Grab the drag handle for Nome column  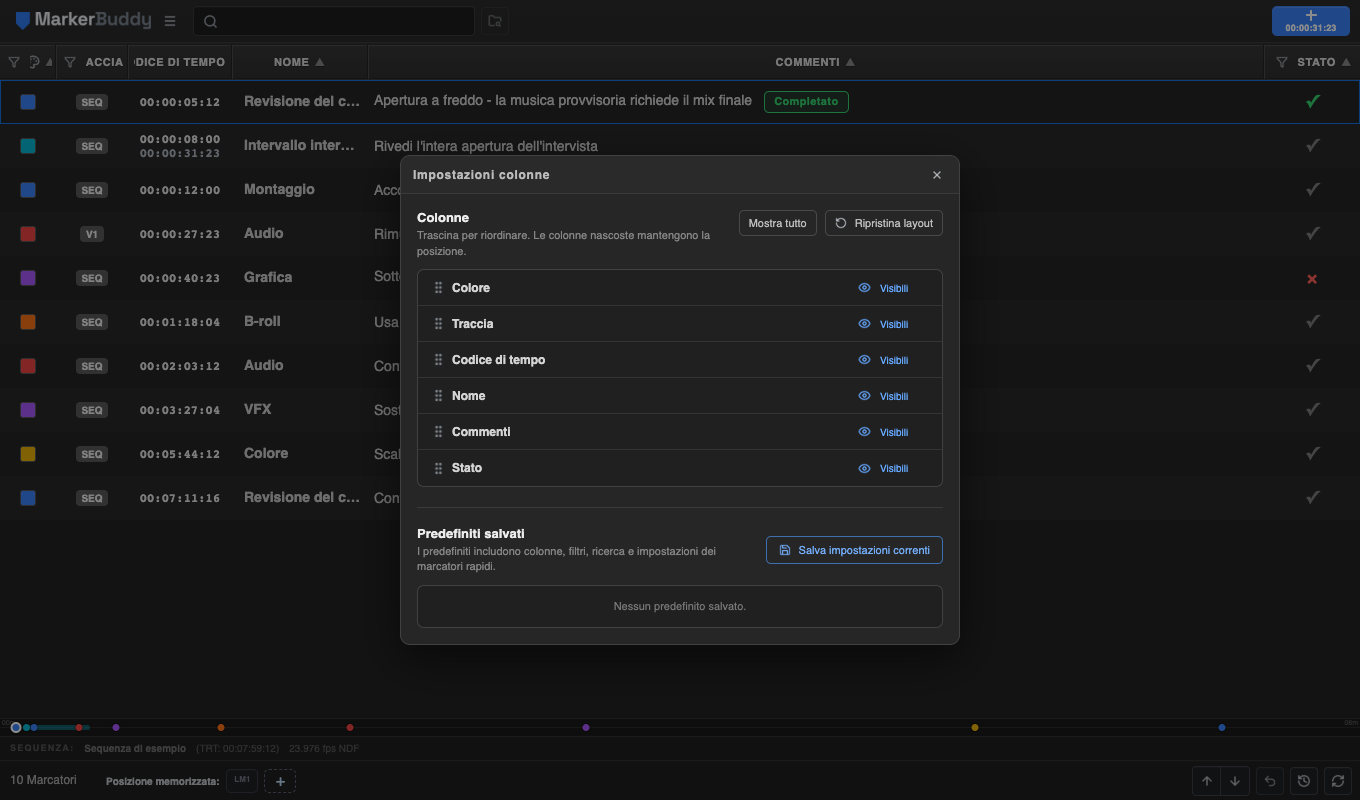coord(438,396)
